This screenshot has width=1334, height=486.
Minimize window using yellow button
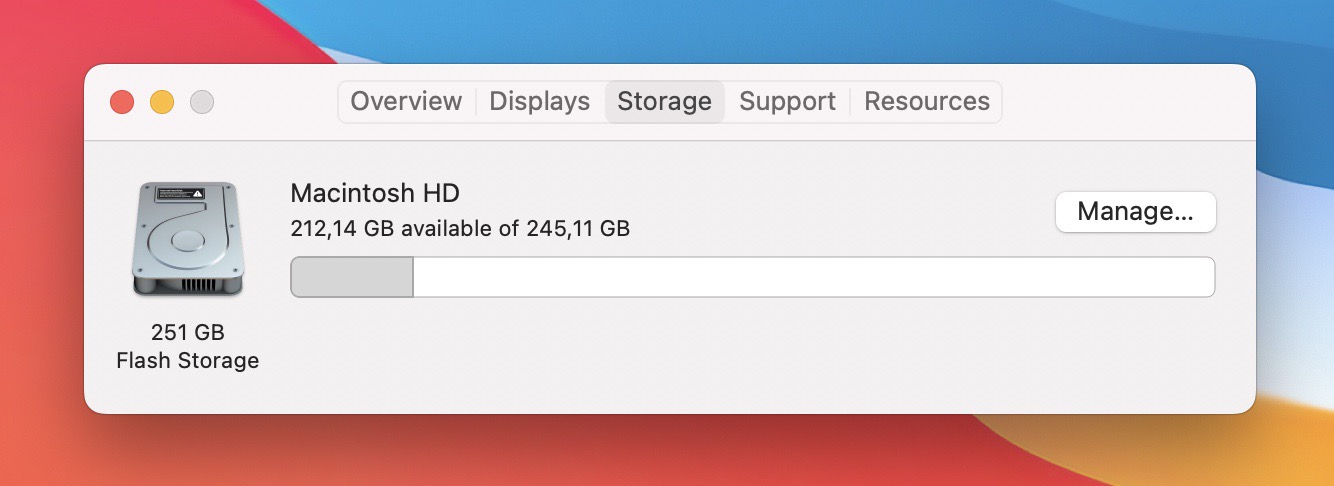coord(162,101)
